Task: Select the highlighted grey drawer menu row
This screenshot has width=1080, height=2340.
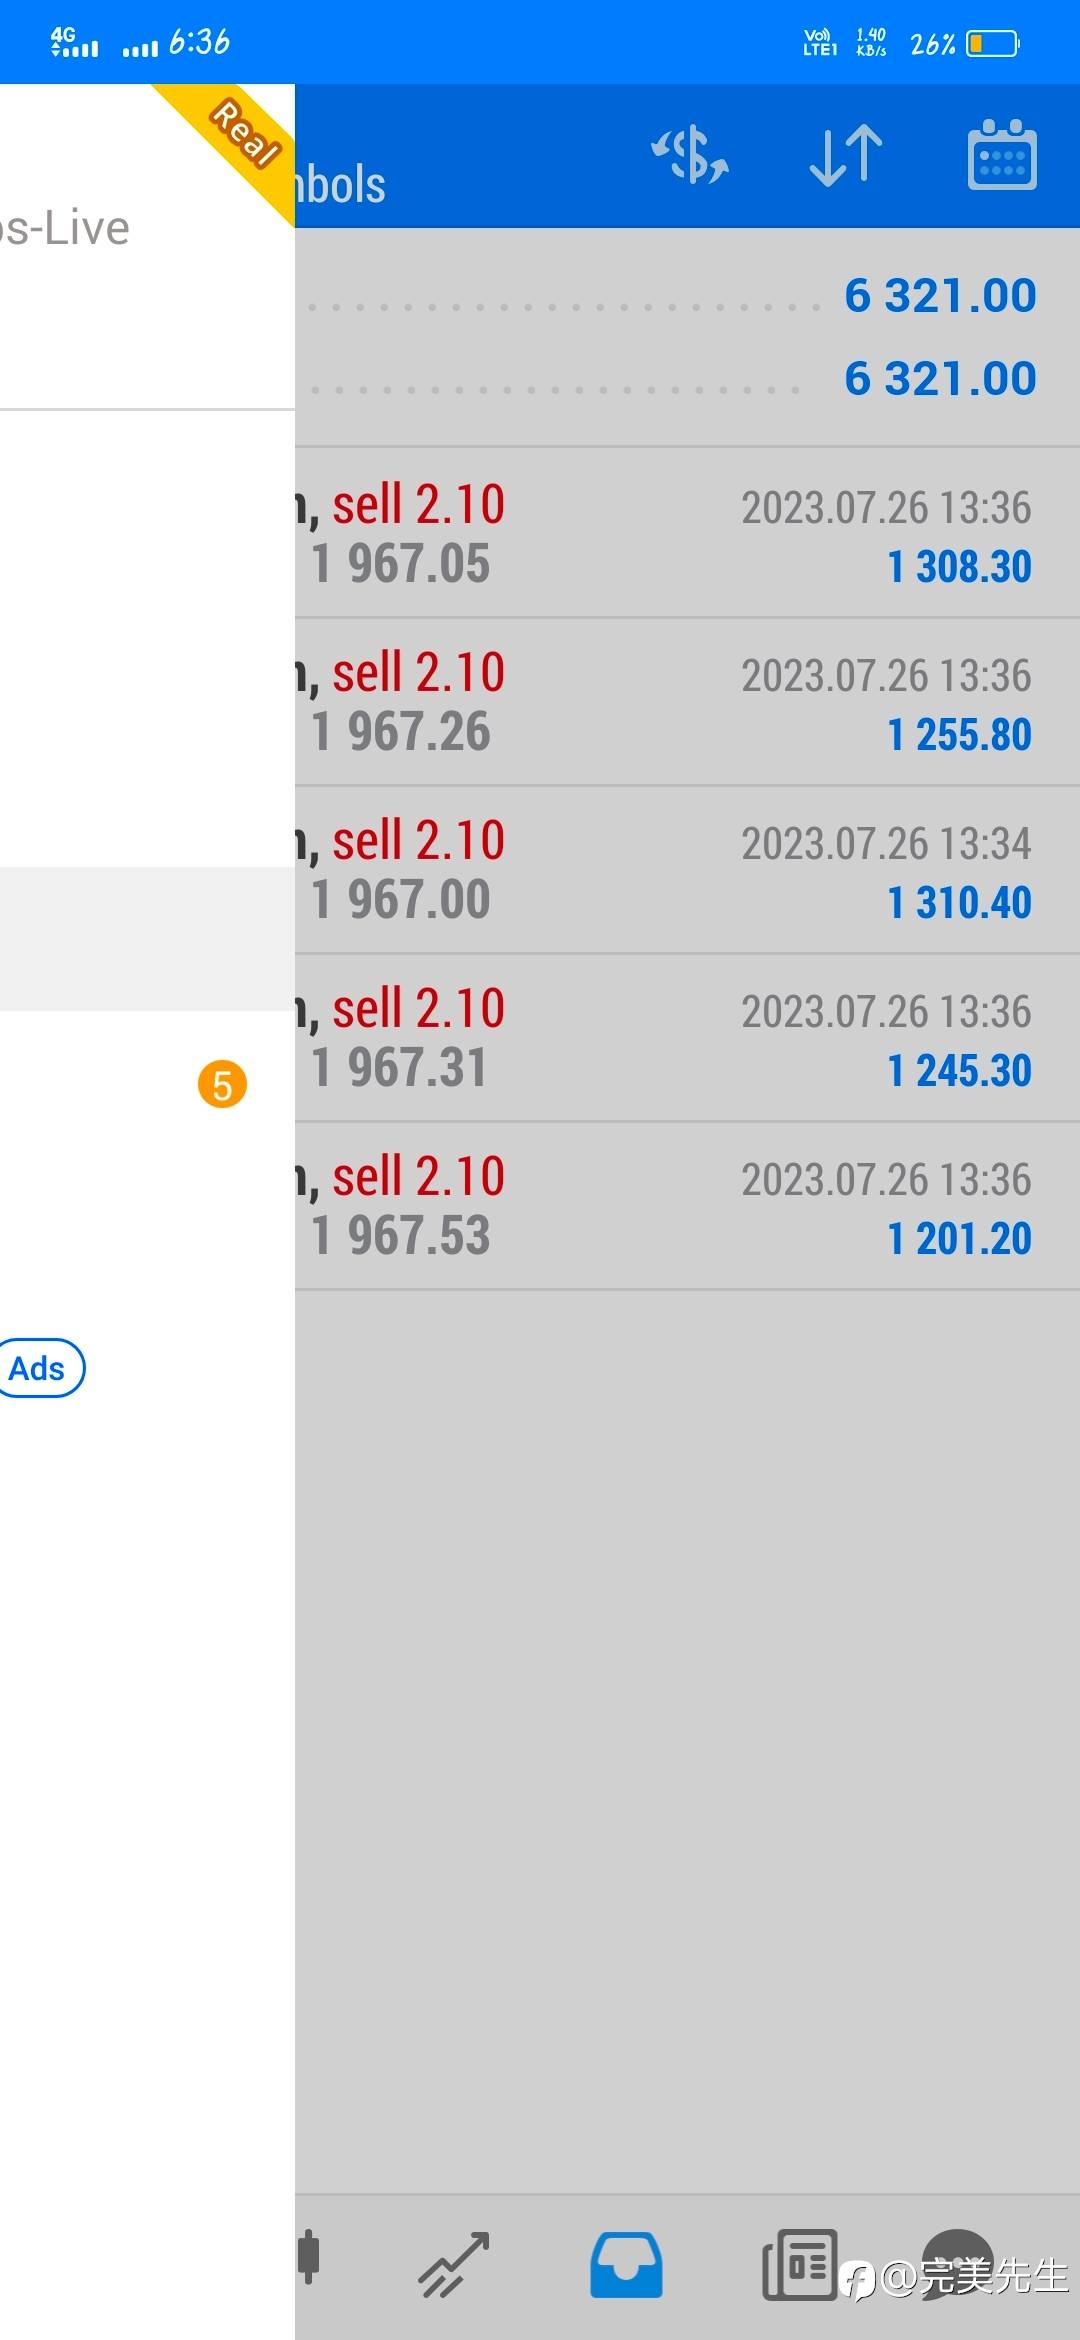Action: click(x=147, y=938)
